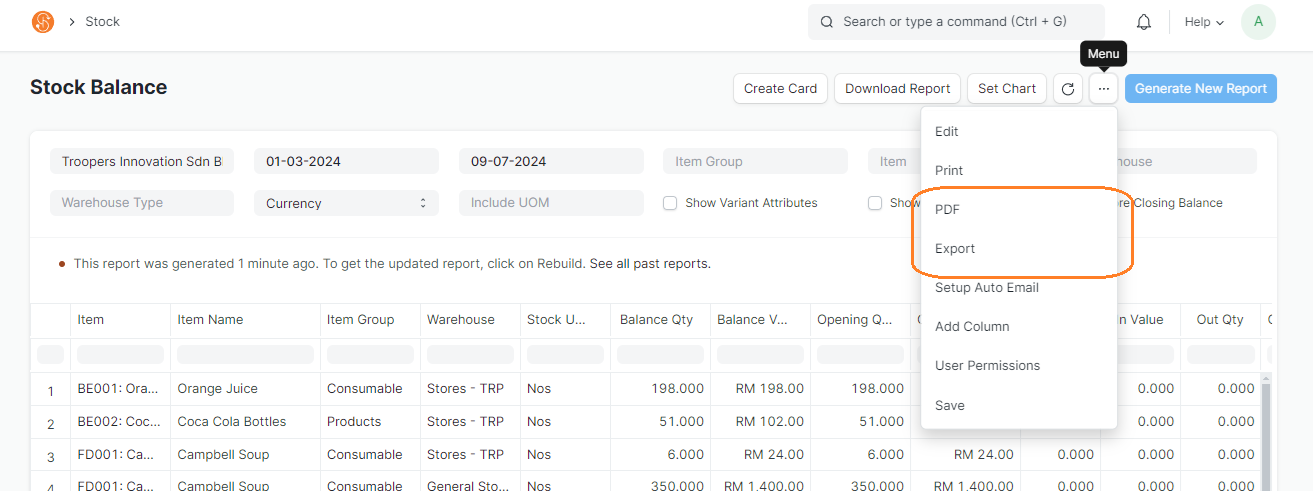The width and height of the screenshot is (1313, 491).
Task: Open See all past reports link
Action: 650,264
